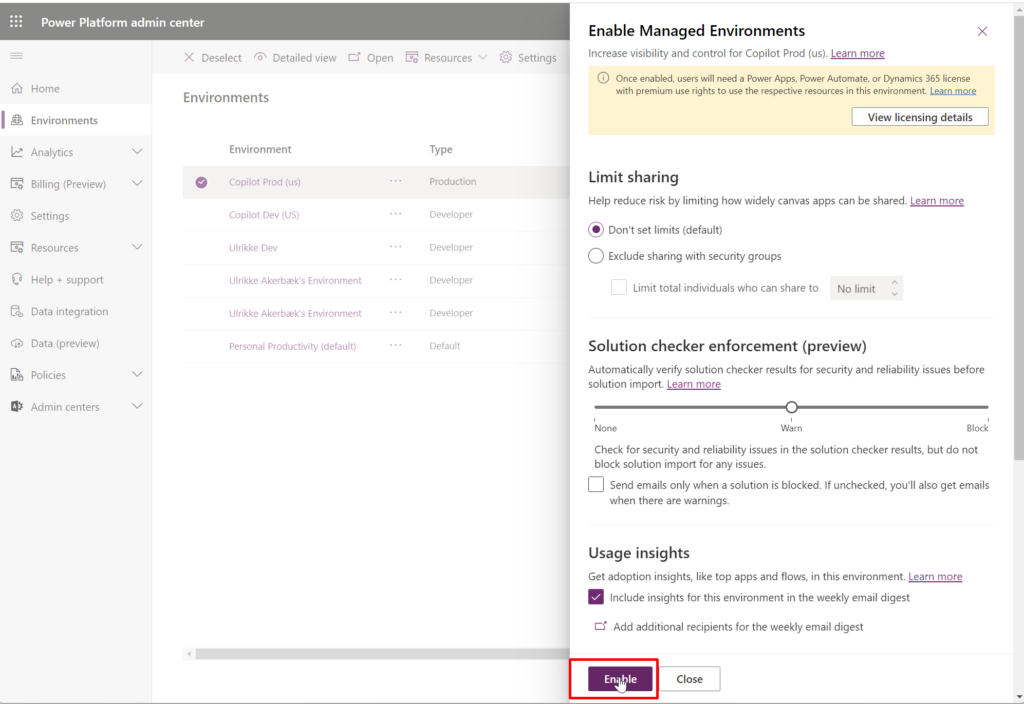Click the Data integration icon
Viewport: 1024px width, 704px height.
point(17,312)
